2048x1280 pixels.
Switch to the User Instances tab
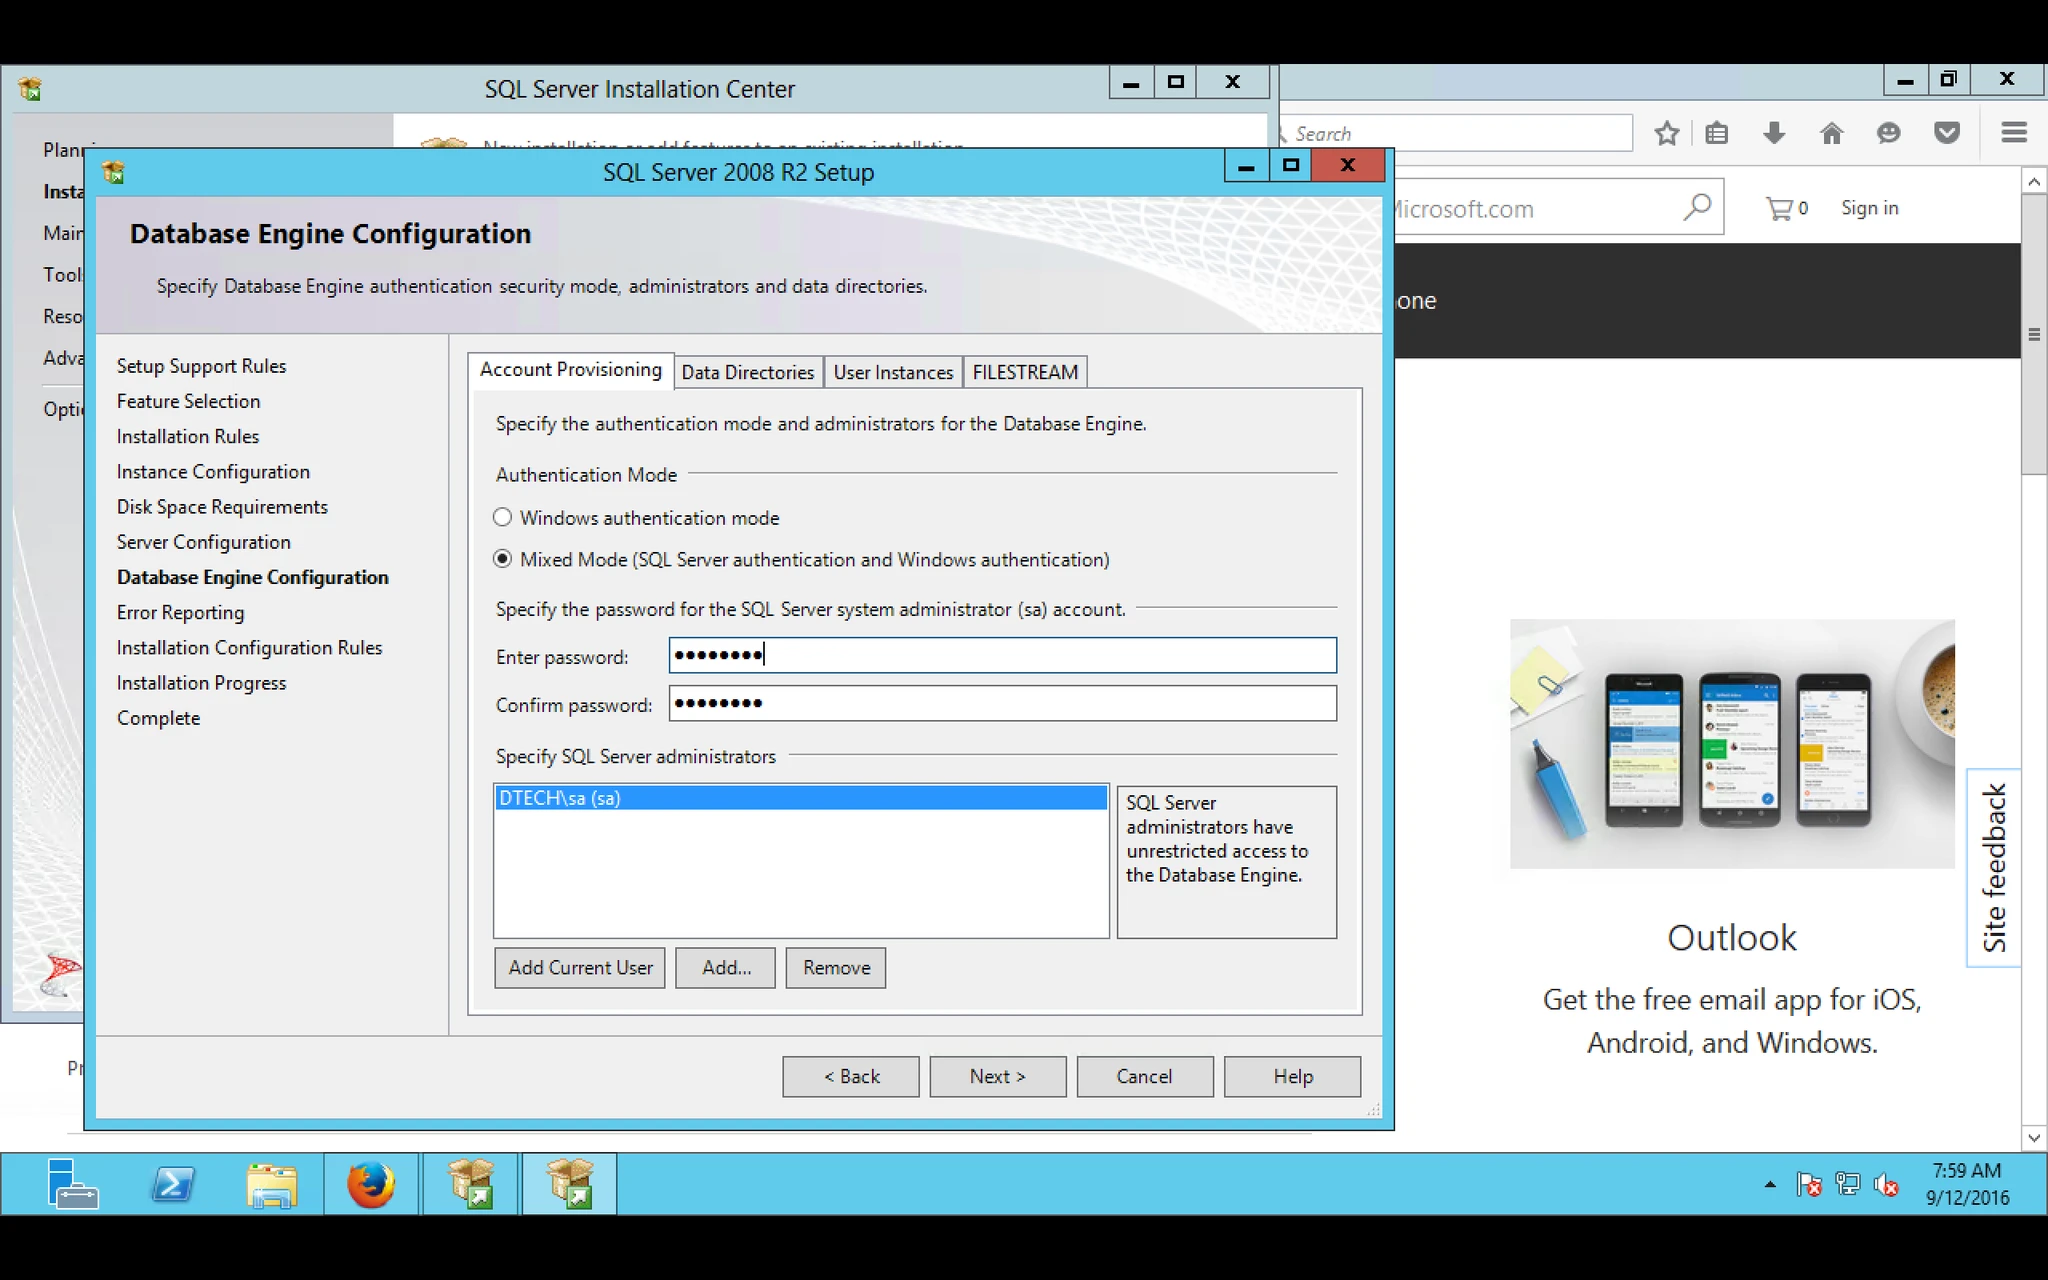pyautogui.click(x=893, y=372)
